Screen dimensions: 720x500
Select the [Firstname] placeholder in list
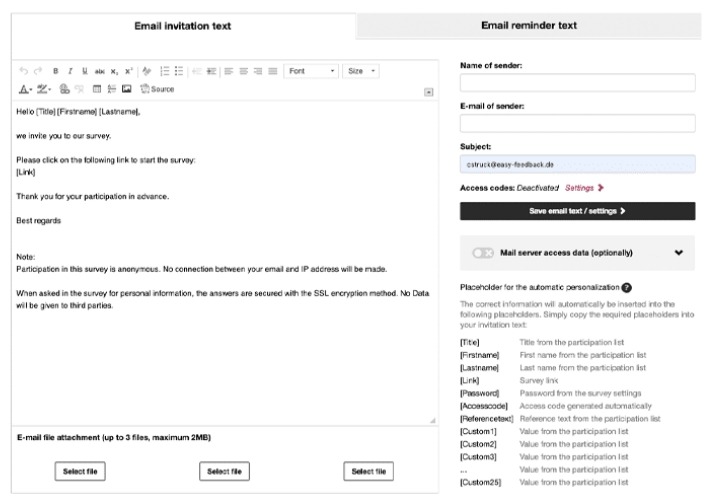click(479, 355)
